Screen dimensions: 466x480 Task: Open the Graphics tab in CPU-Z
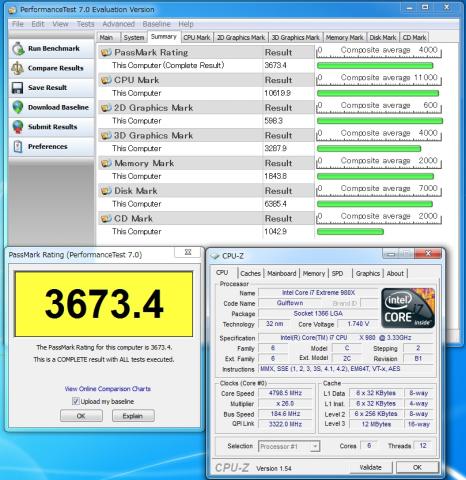click(368, 274)
